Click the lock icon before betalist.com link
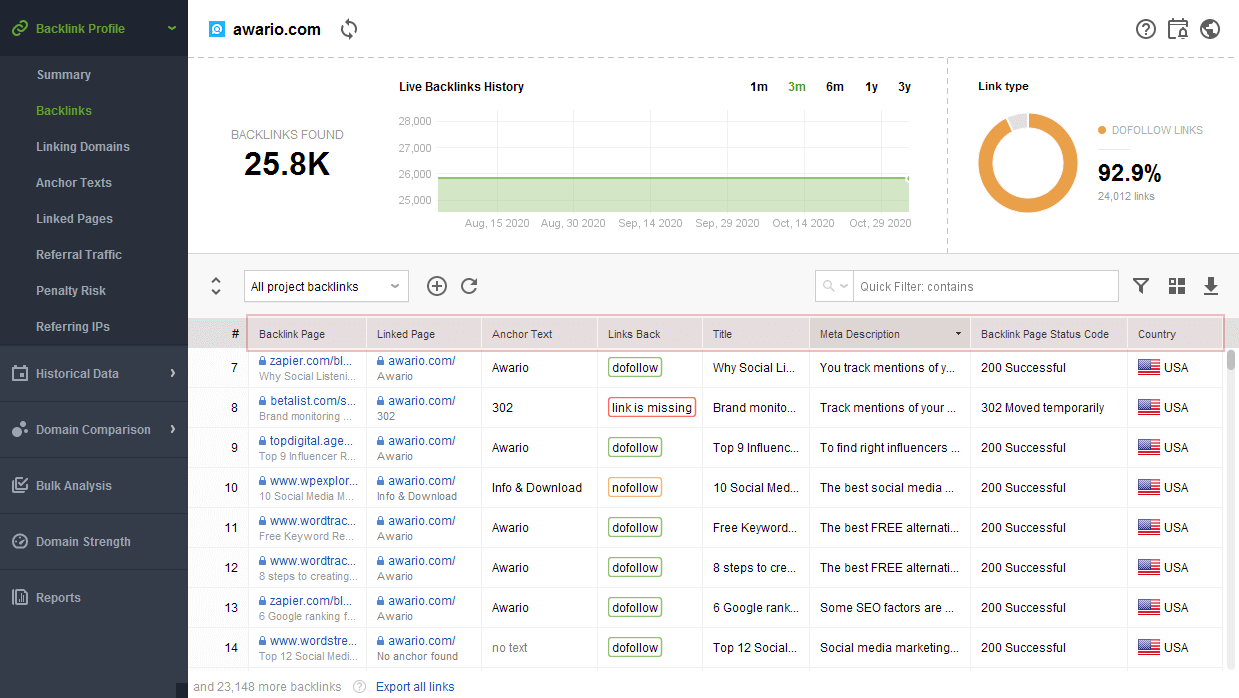 pyautogui.click(x=263, y=401)
